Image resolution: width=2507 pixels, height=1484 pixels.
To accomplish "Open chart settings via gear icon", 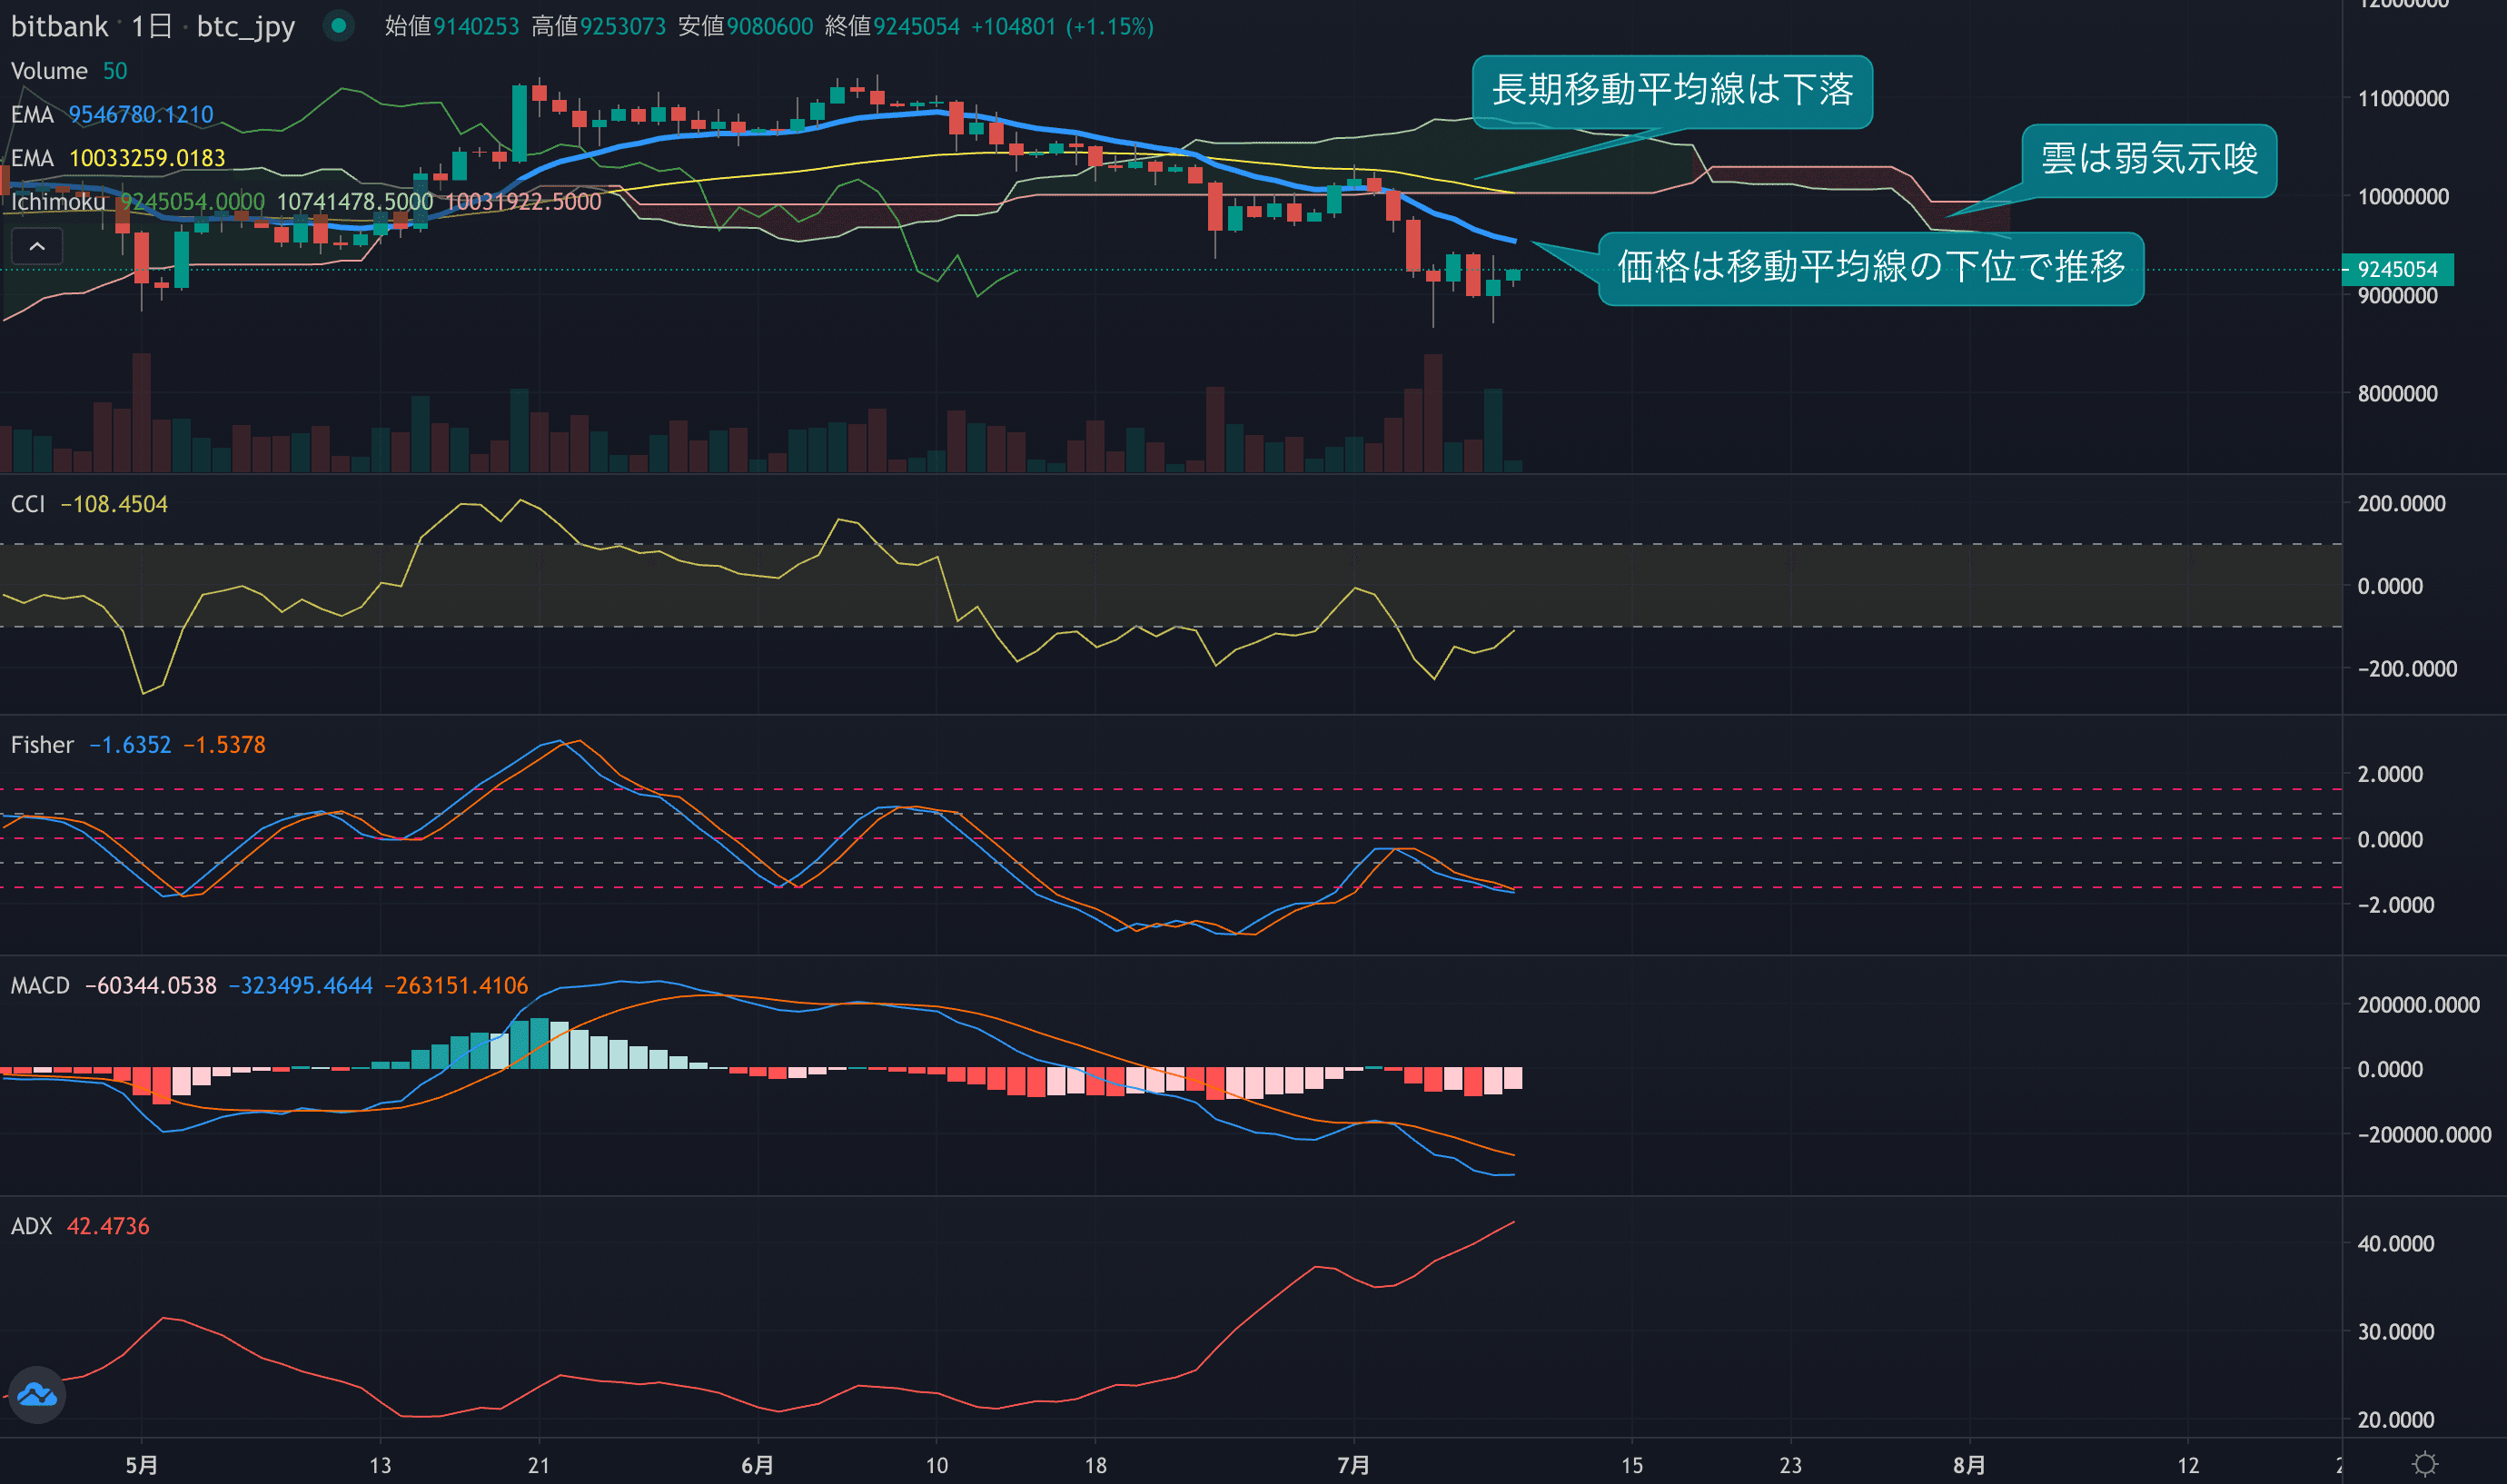I will coord(2424,1464).
